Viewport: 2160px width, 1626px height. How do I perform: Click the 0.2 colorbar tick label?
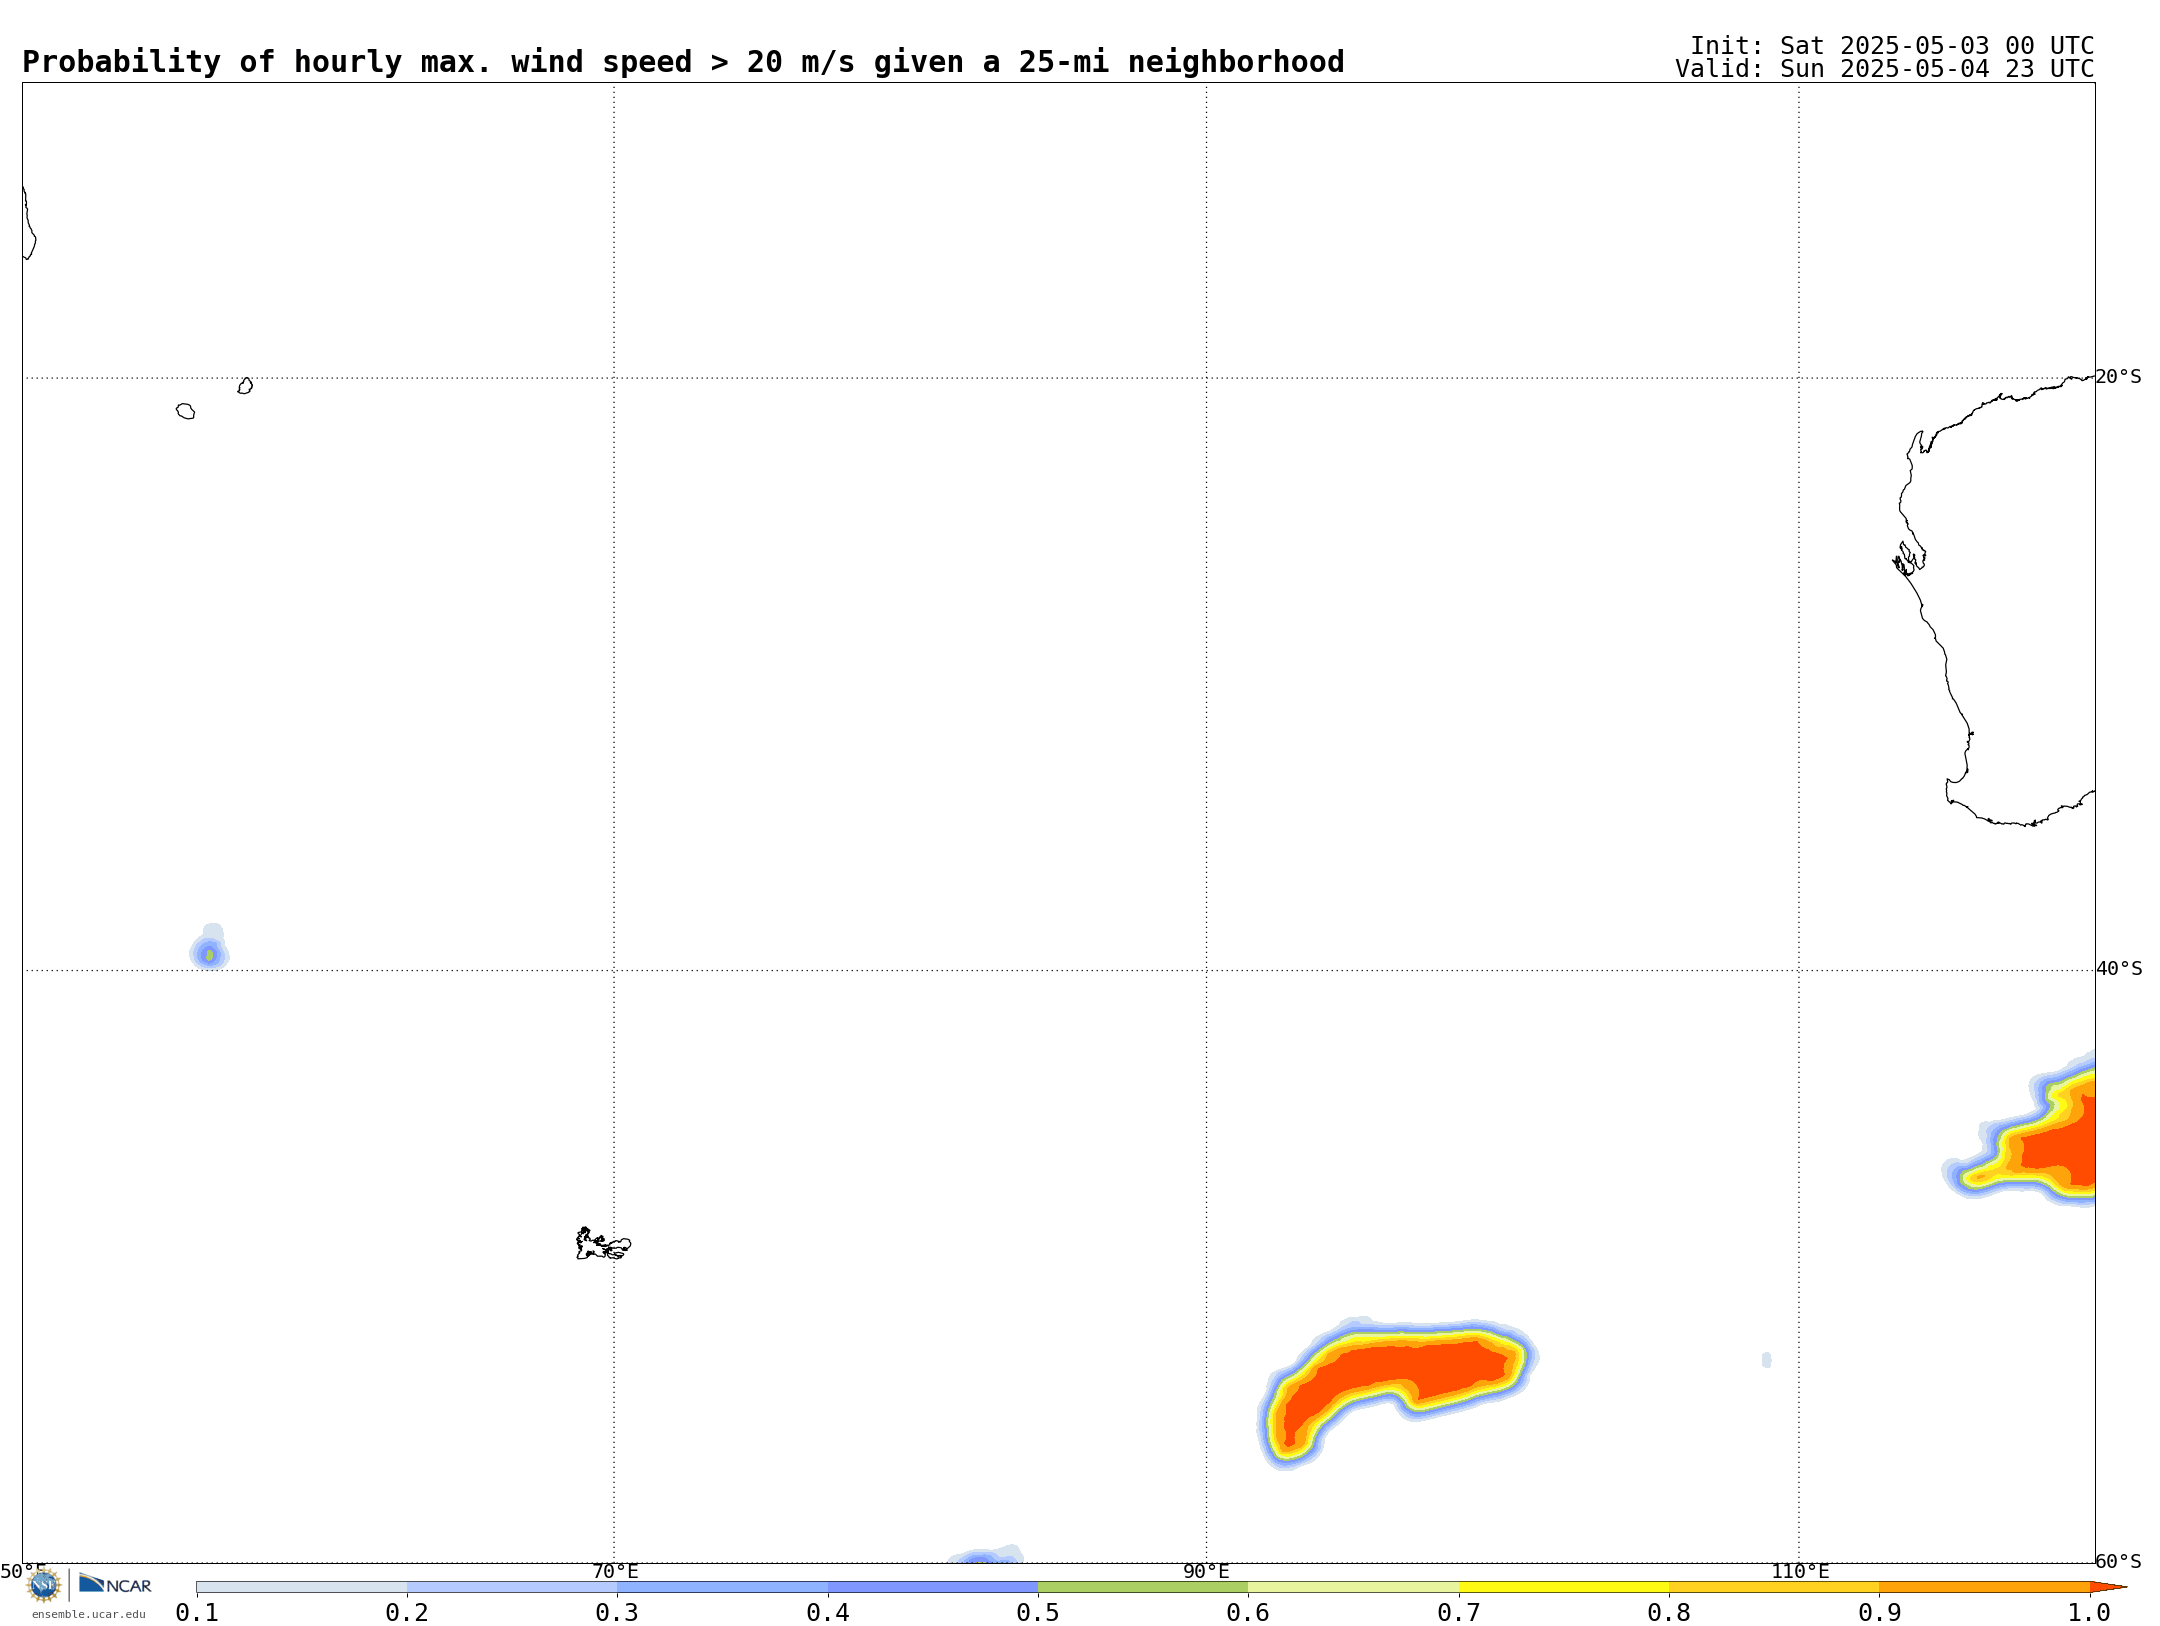(407, 1613)
